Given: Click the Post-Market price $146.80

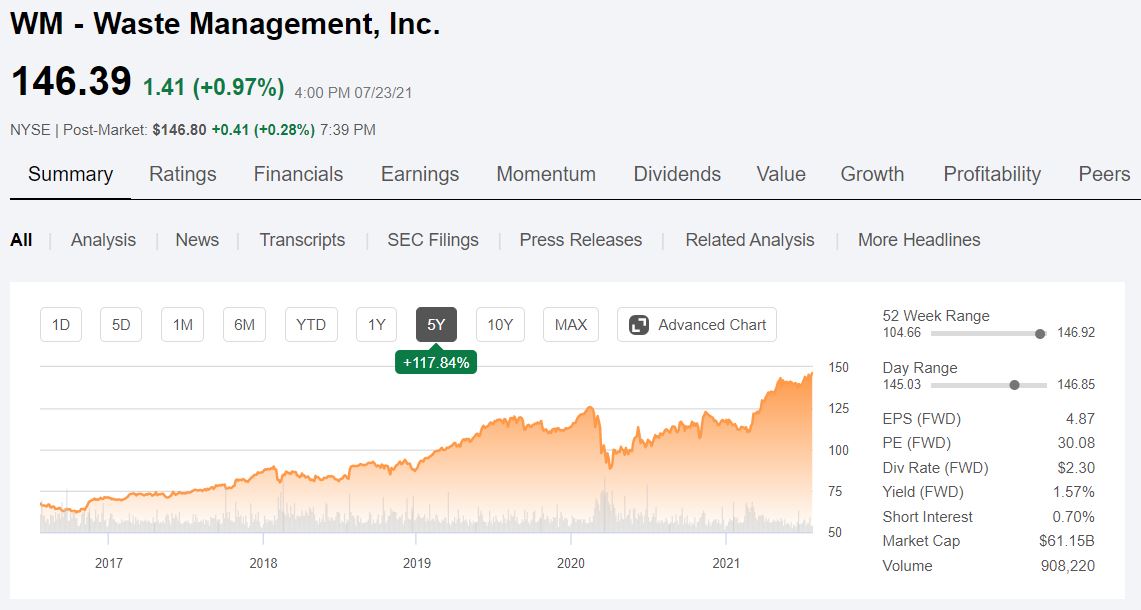Looking at the screenshot, I should tap(179, 130).
